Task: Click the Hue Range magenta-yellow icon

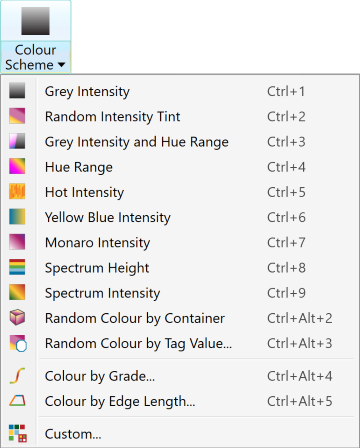Action: (17, 166)
